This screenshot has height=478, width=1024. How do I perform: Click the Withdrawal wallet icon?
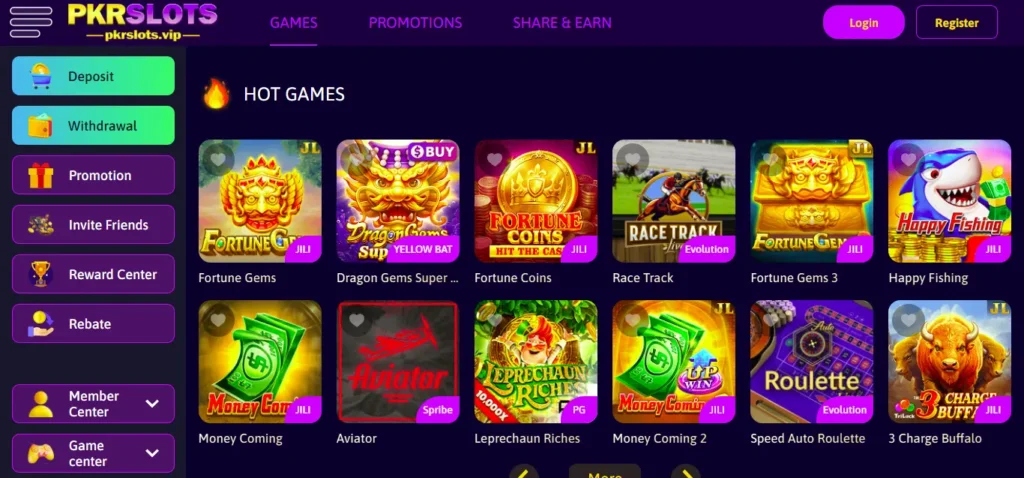point(40,125)
